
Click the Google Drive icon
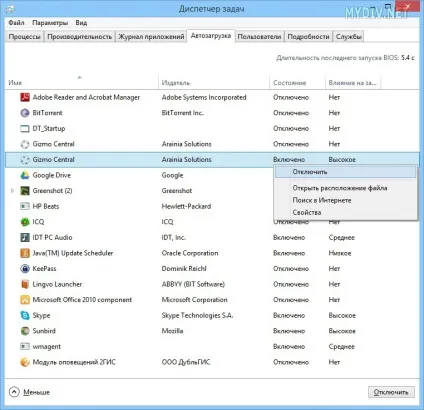(25, 175)
